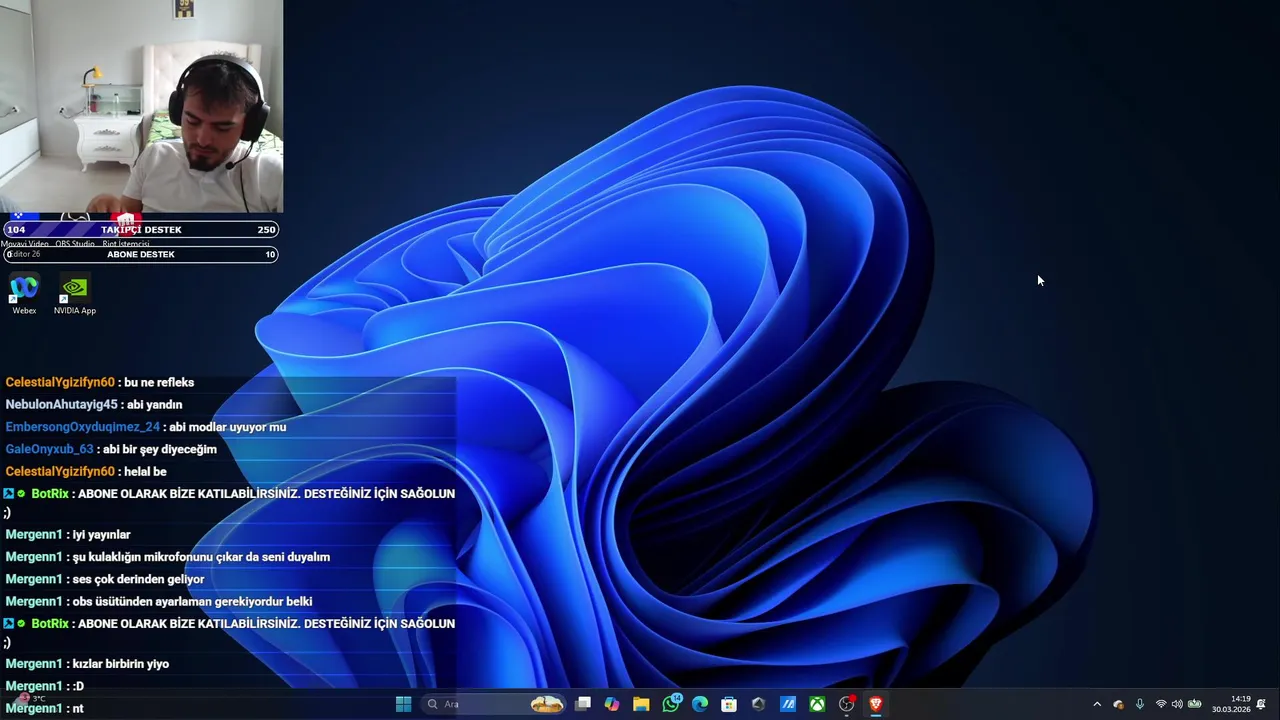This screenshot has width=1280, height=720.
Task: Select the Webex desktop shortcut
Action: click(24, 295)
